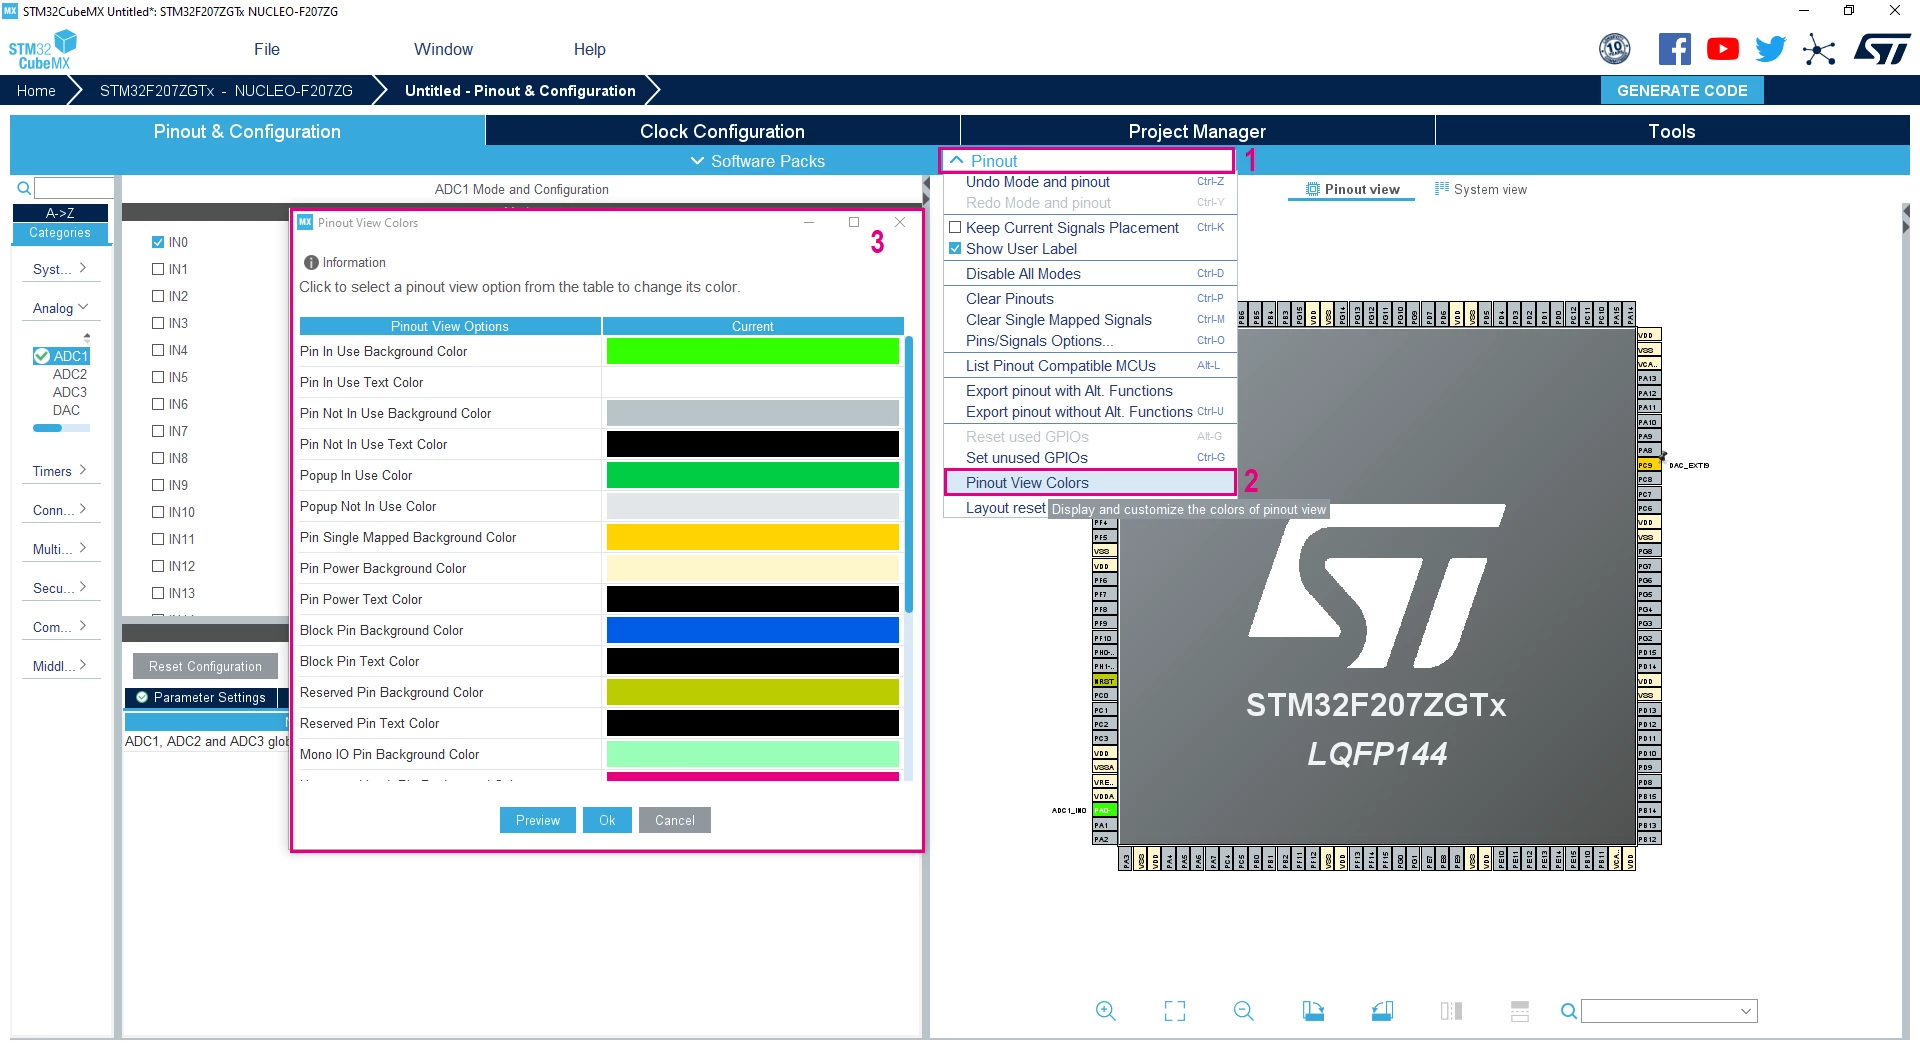Open the ST Twitter icon
Image resolution: width=1920 pixels, height=1050 pixels.
(1770, 49)
